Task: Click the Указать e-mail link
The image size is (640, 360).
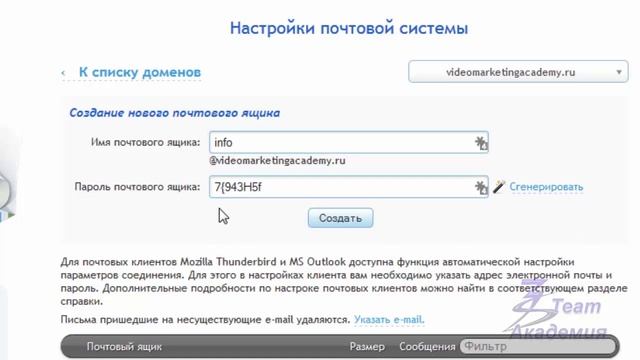Action: [x=389, y=320]
